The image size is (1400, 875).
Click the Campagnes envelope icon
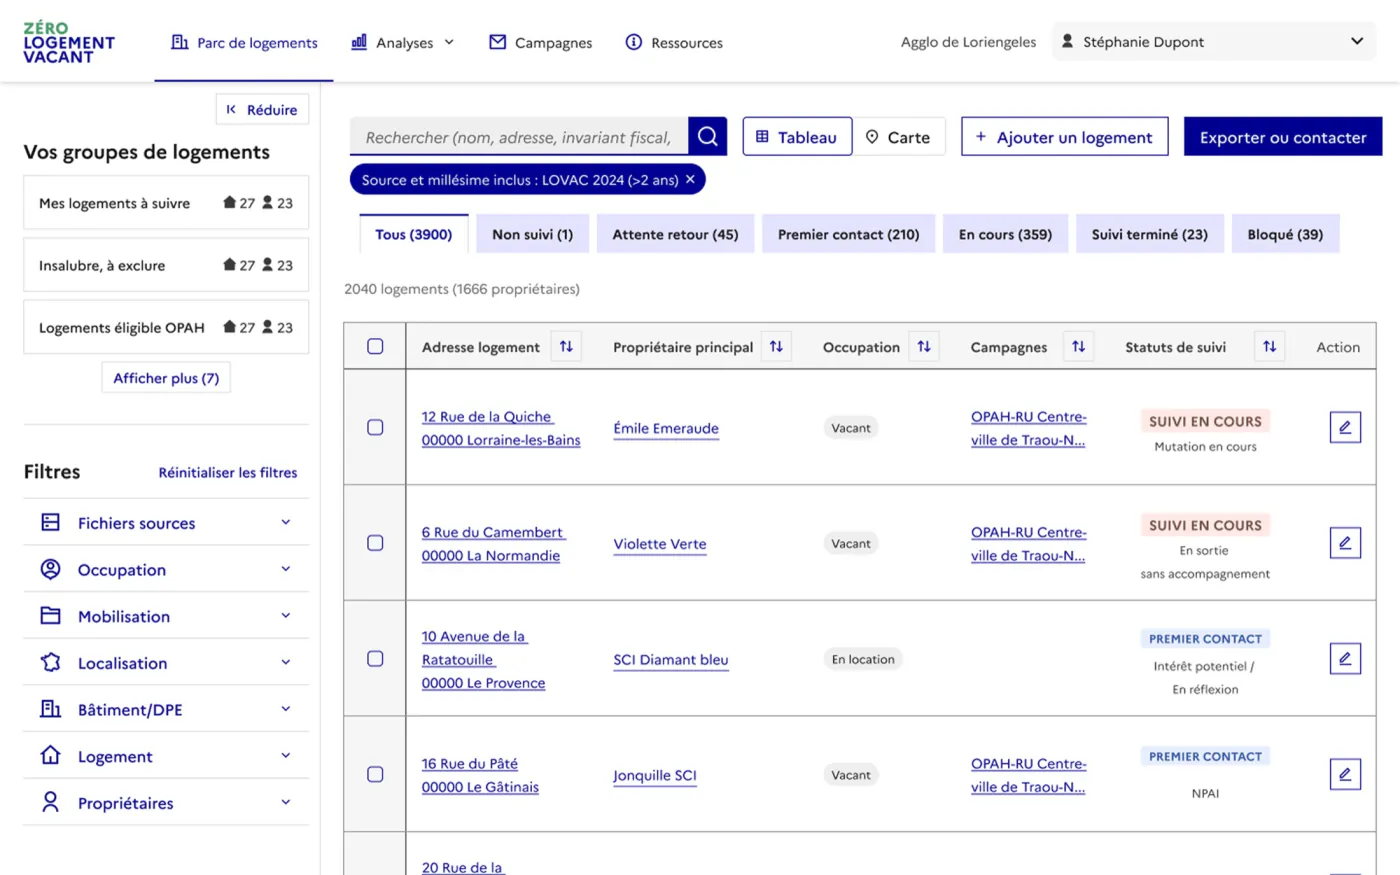497,42
